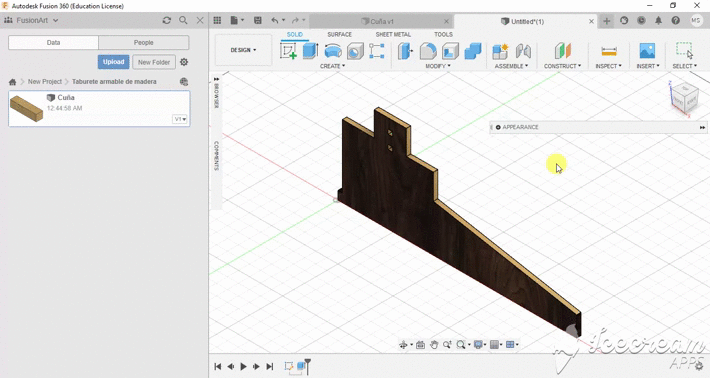This screenshot has height=378, width=710.
Task: Open notifications bell
Action: [658, 20]
